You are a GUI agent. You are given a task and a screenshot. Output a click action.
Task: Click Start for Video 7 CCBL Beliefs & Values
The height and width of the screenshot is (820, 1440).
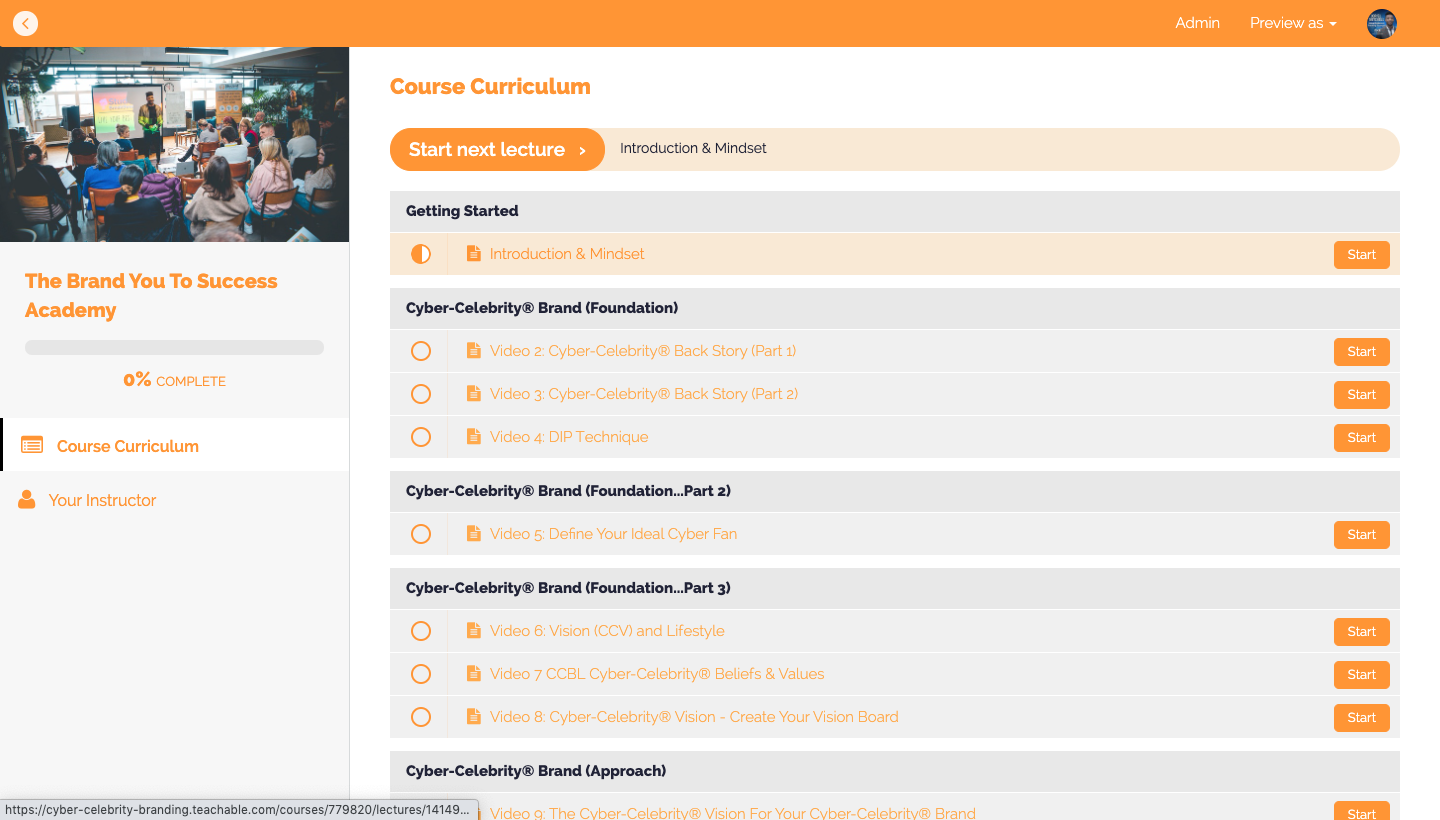[x=1361, y=675]
